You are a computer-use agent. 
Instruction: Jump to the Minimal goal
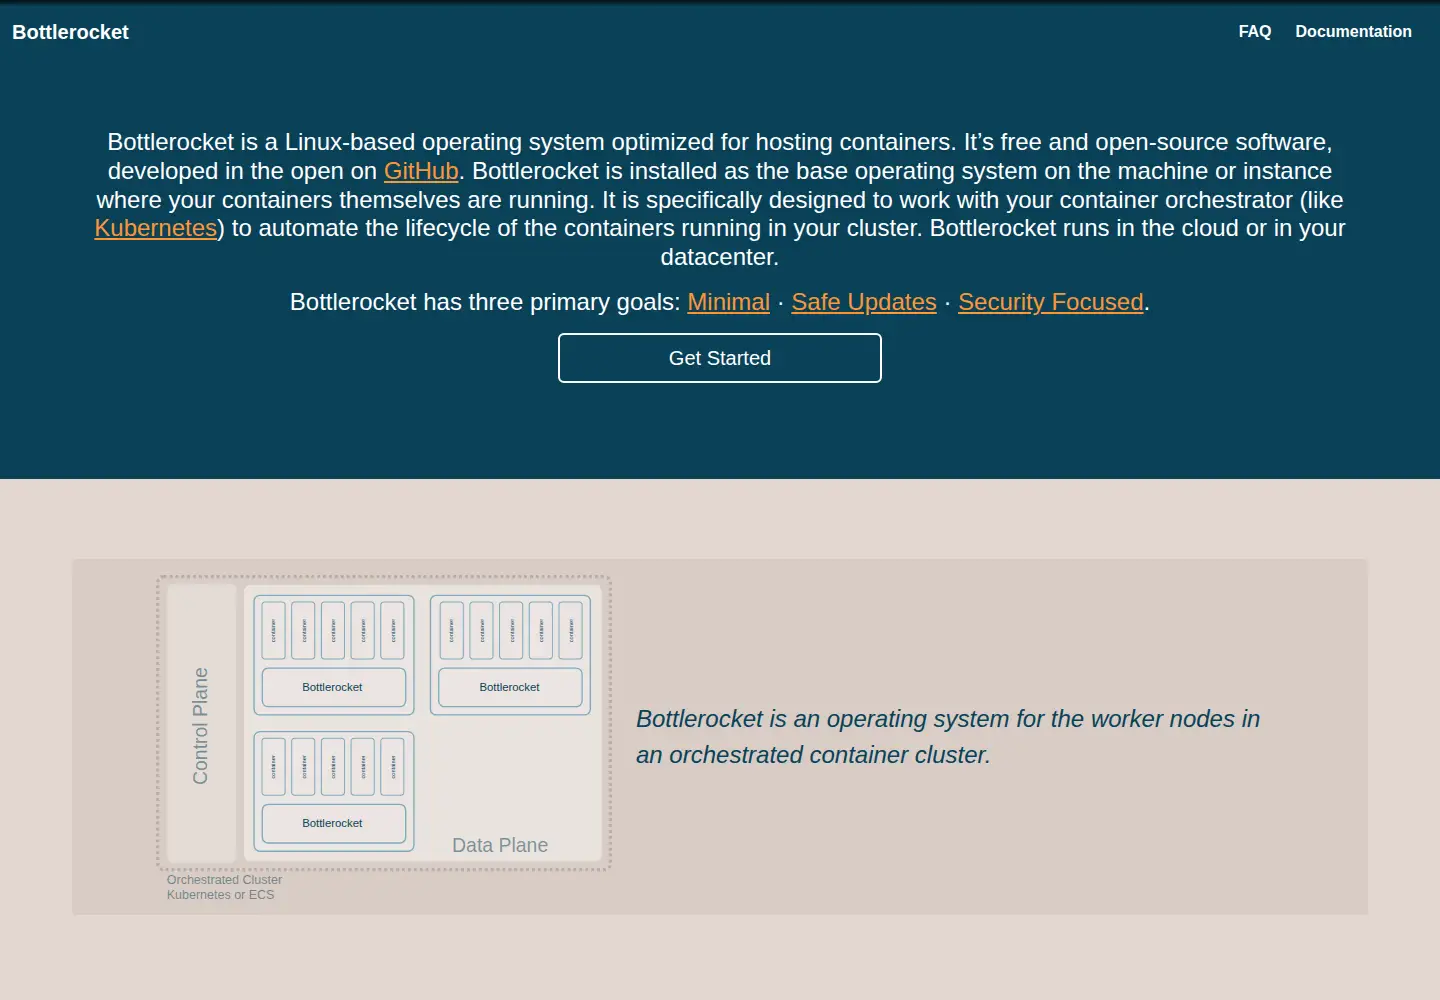(729, 302)
